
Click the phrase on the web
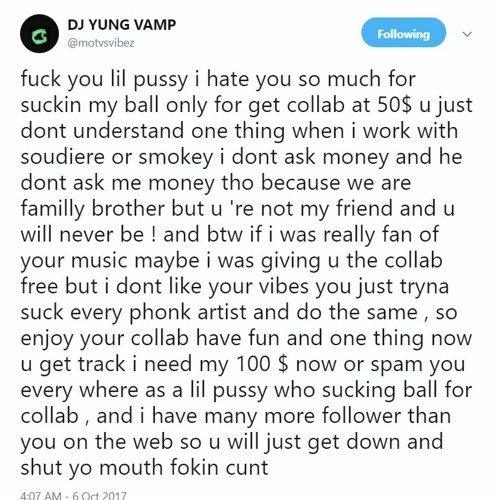point(118,442)
